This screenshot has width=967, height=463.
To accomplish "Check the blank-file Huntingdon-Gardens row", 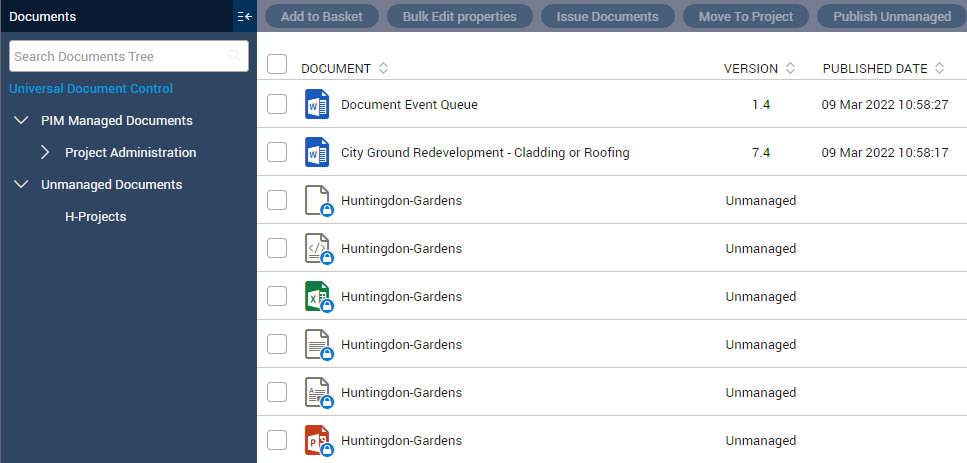I will pos(277,200).
